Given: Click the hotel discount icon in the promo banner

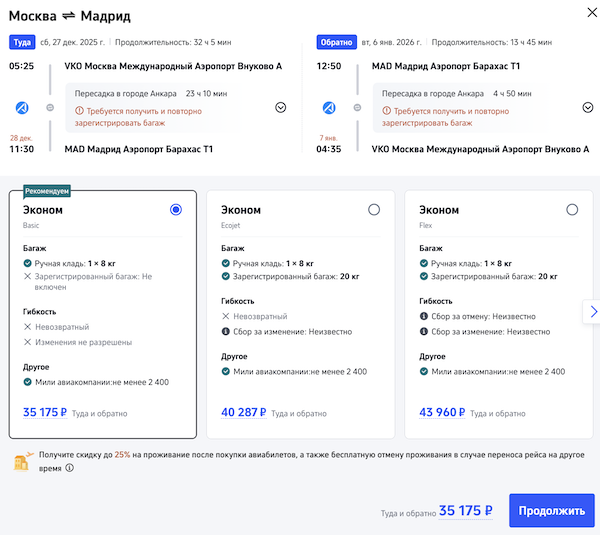Looking at the screenshot, I should tap(21, 461).
